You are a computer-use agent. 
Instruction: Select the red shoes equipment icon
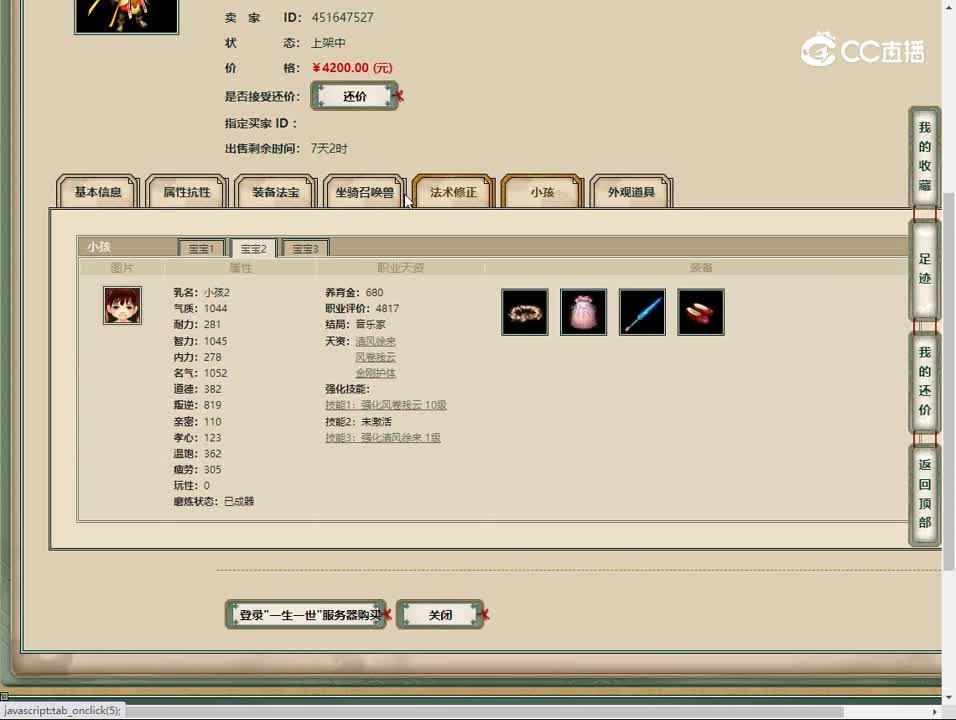(x=700, y=311)
